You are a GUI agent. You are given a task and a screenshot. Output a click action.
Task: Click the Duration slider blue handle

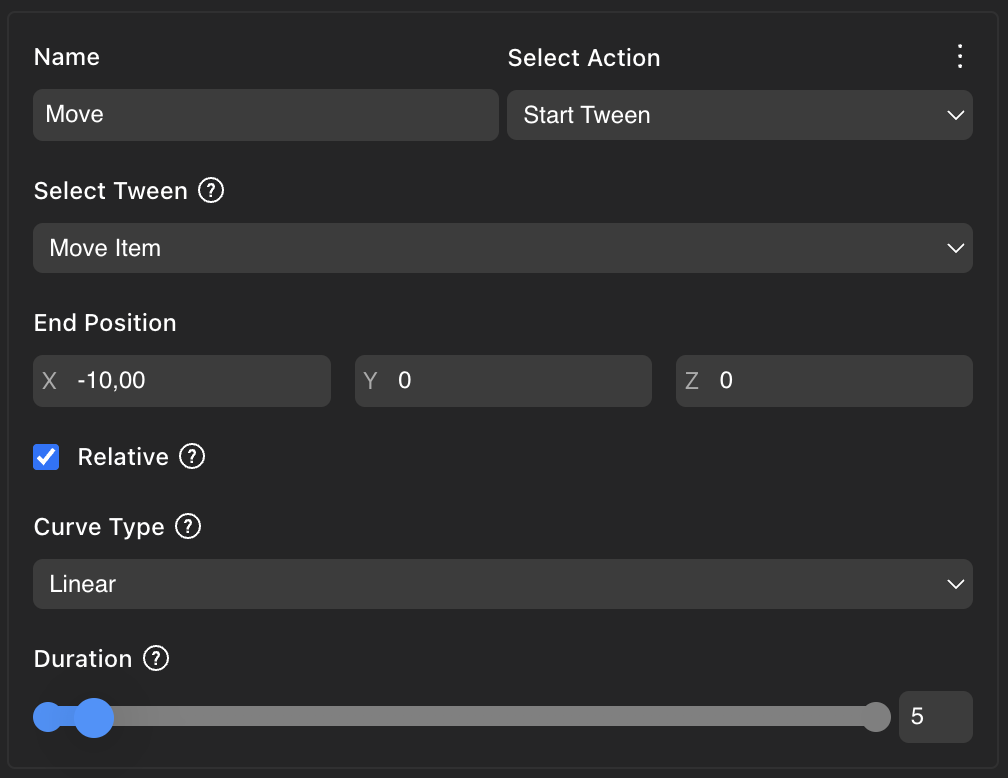[x=94, y=717]
